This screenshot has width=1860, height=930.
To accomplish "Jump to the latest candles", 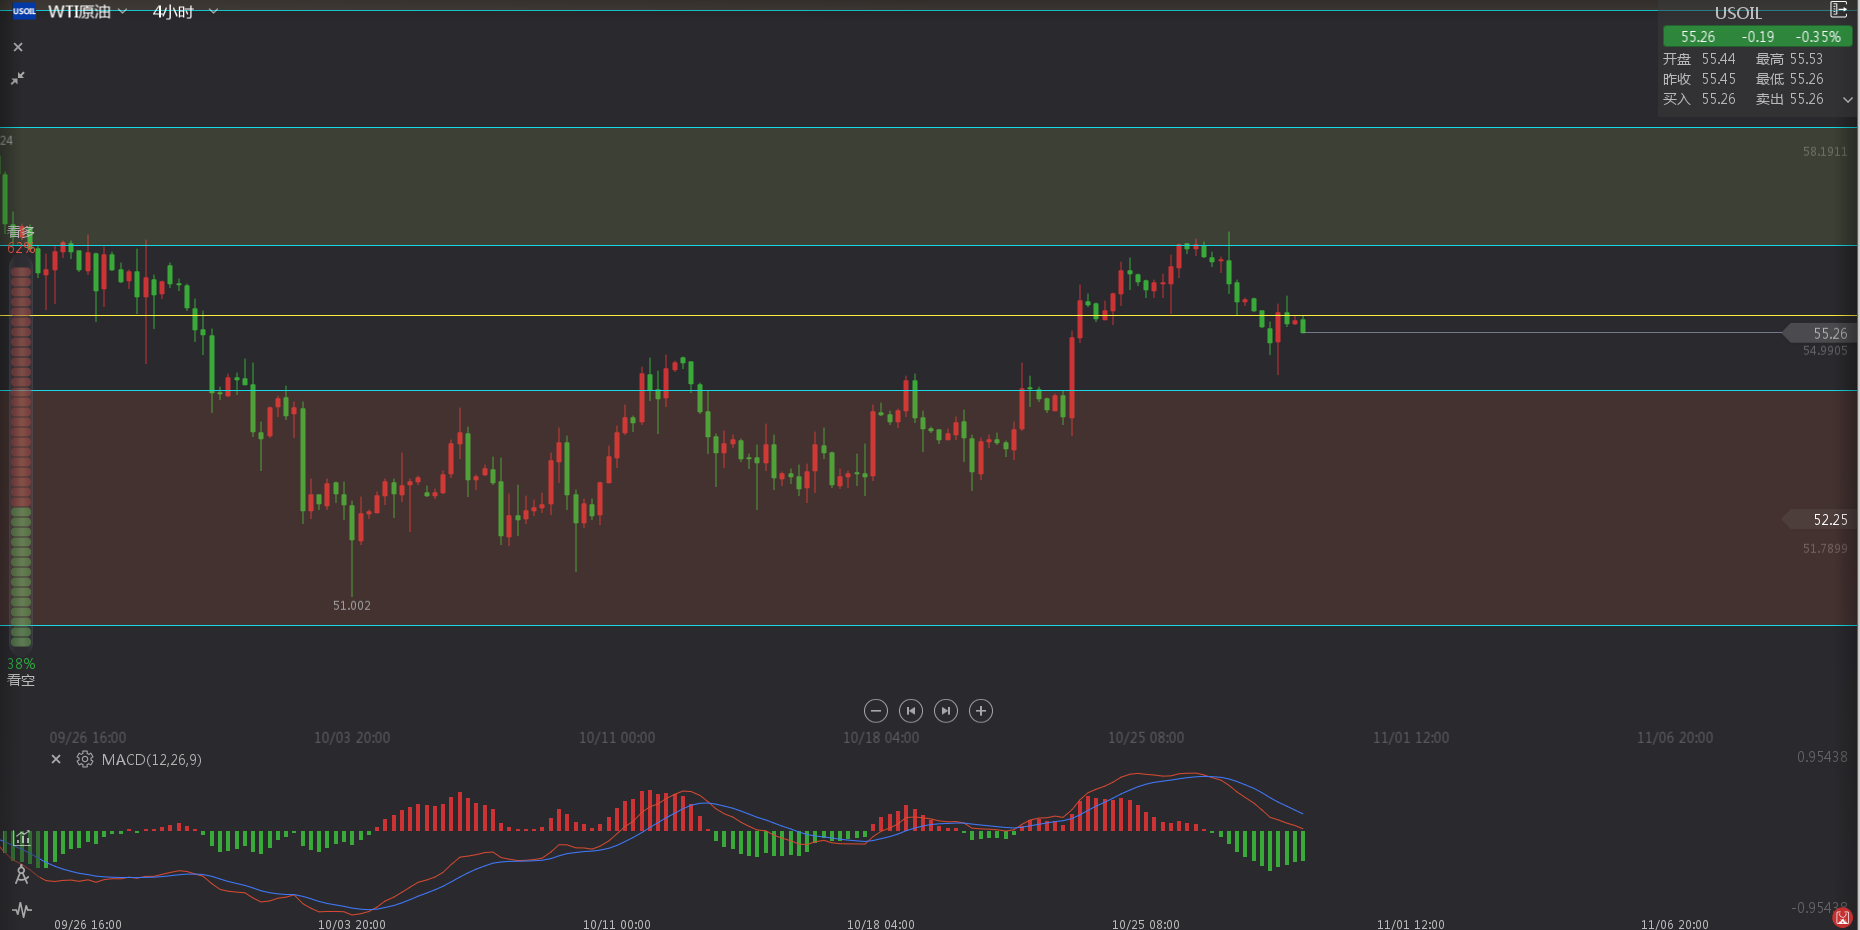I will pos(946,711).
